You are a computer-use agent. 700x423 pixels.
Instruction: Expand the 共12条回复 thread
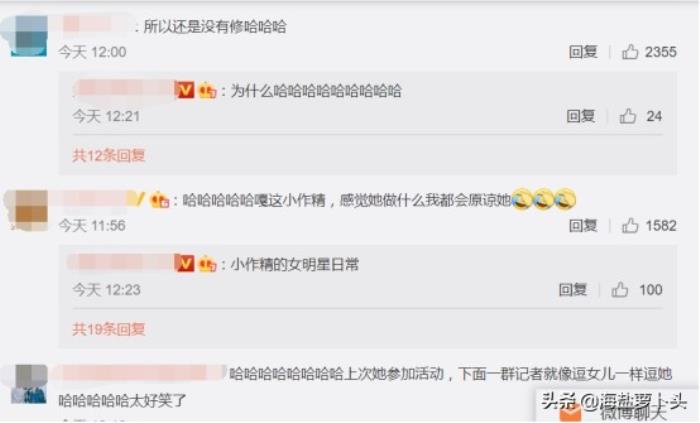click(x=108, y=156)
